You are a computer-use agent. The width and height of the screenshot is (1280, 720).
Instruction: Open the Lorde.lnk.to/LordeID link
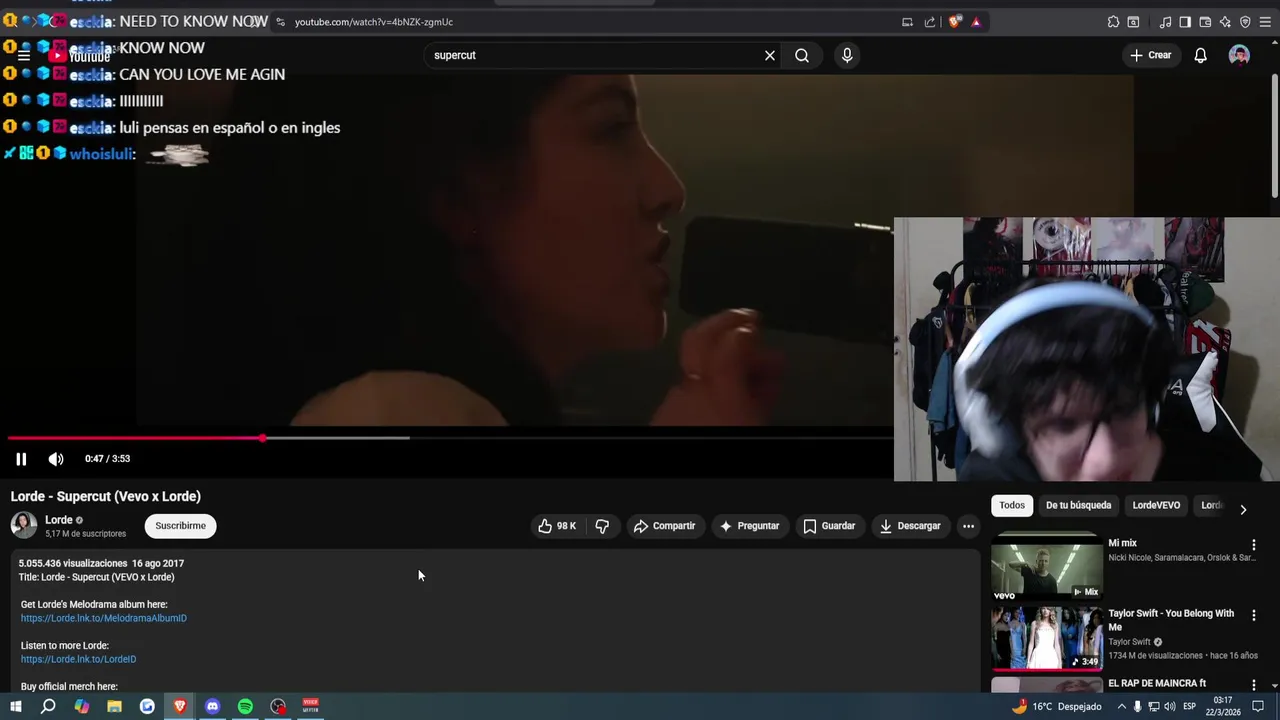pyautogui.click(x=78, y=659)
